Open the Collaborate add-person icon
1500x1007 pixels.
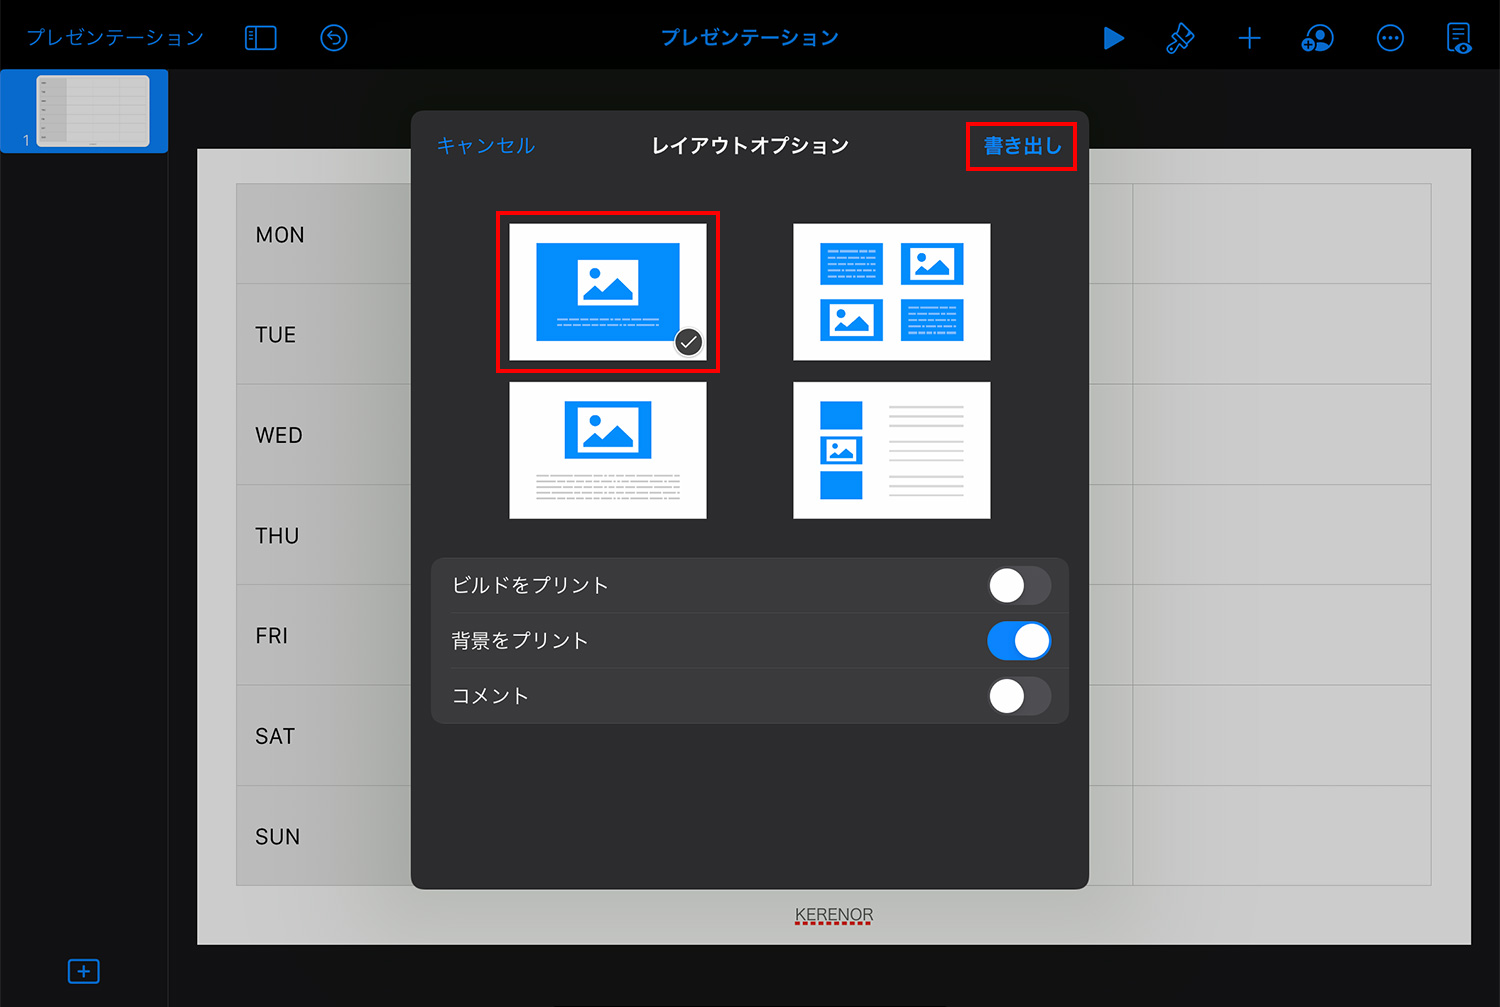point(1317,38)
